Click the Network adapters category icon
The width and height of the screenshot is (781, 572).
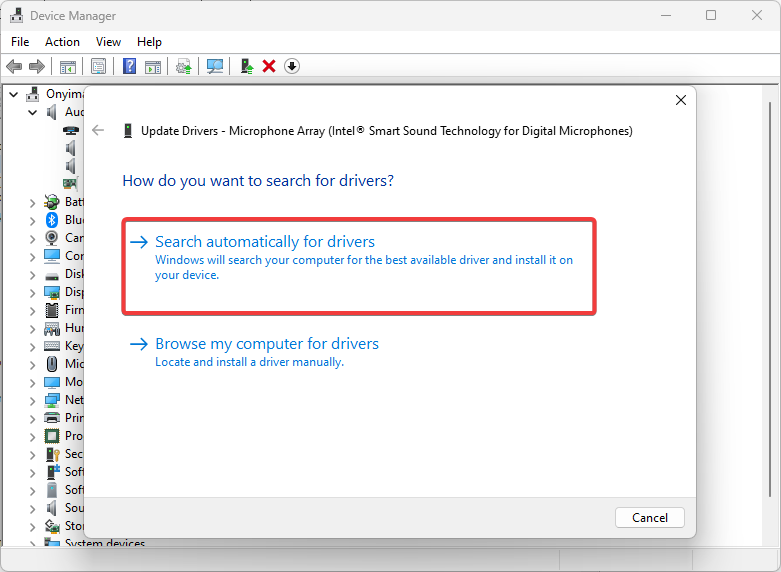coord(52,400)
